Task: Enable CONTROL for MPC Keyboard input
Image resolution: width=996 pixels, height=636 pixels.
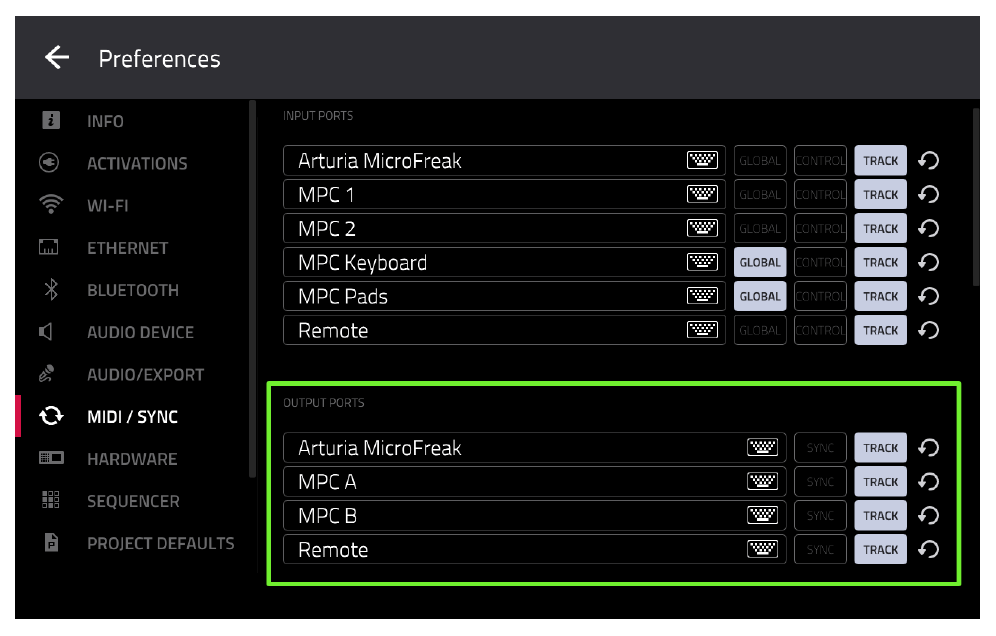Action: click(820, 262)
